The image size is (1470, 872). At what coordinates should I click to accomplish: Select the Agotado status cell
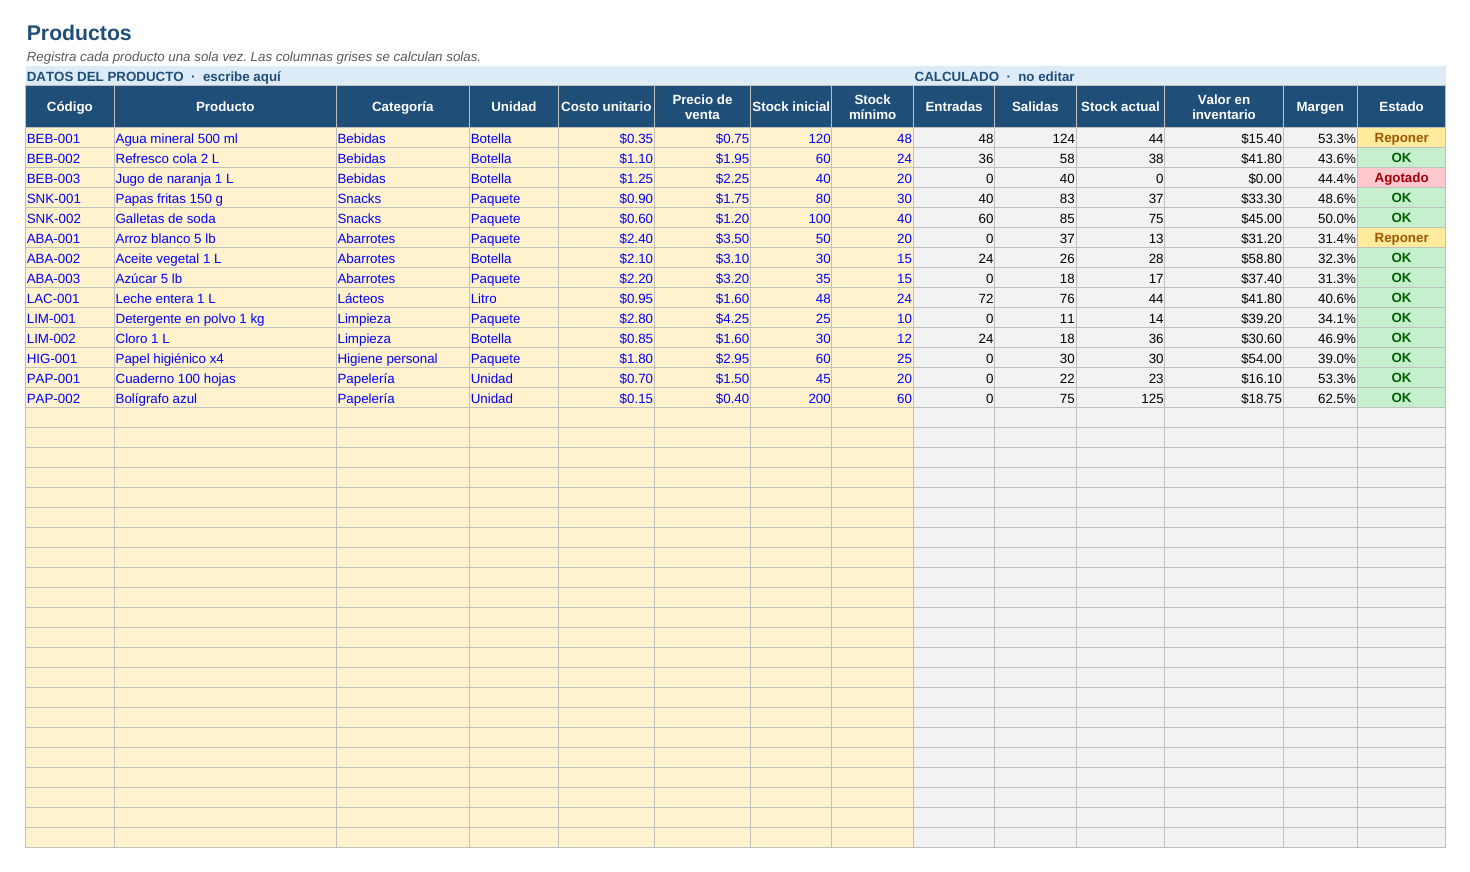click(1401, 178)
